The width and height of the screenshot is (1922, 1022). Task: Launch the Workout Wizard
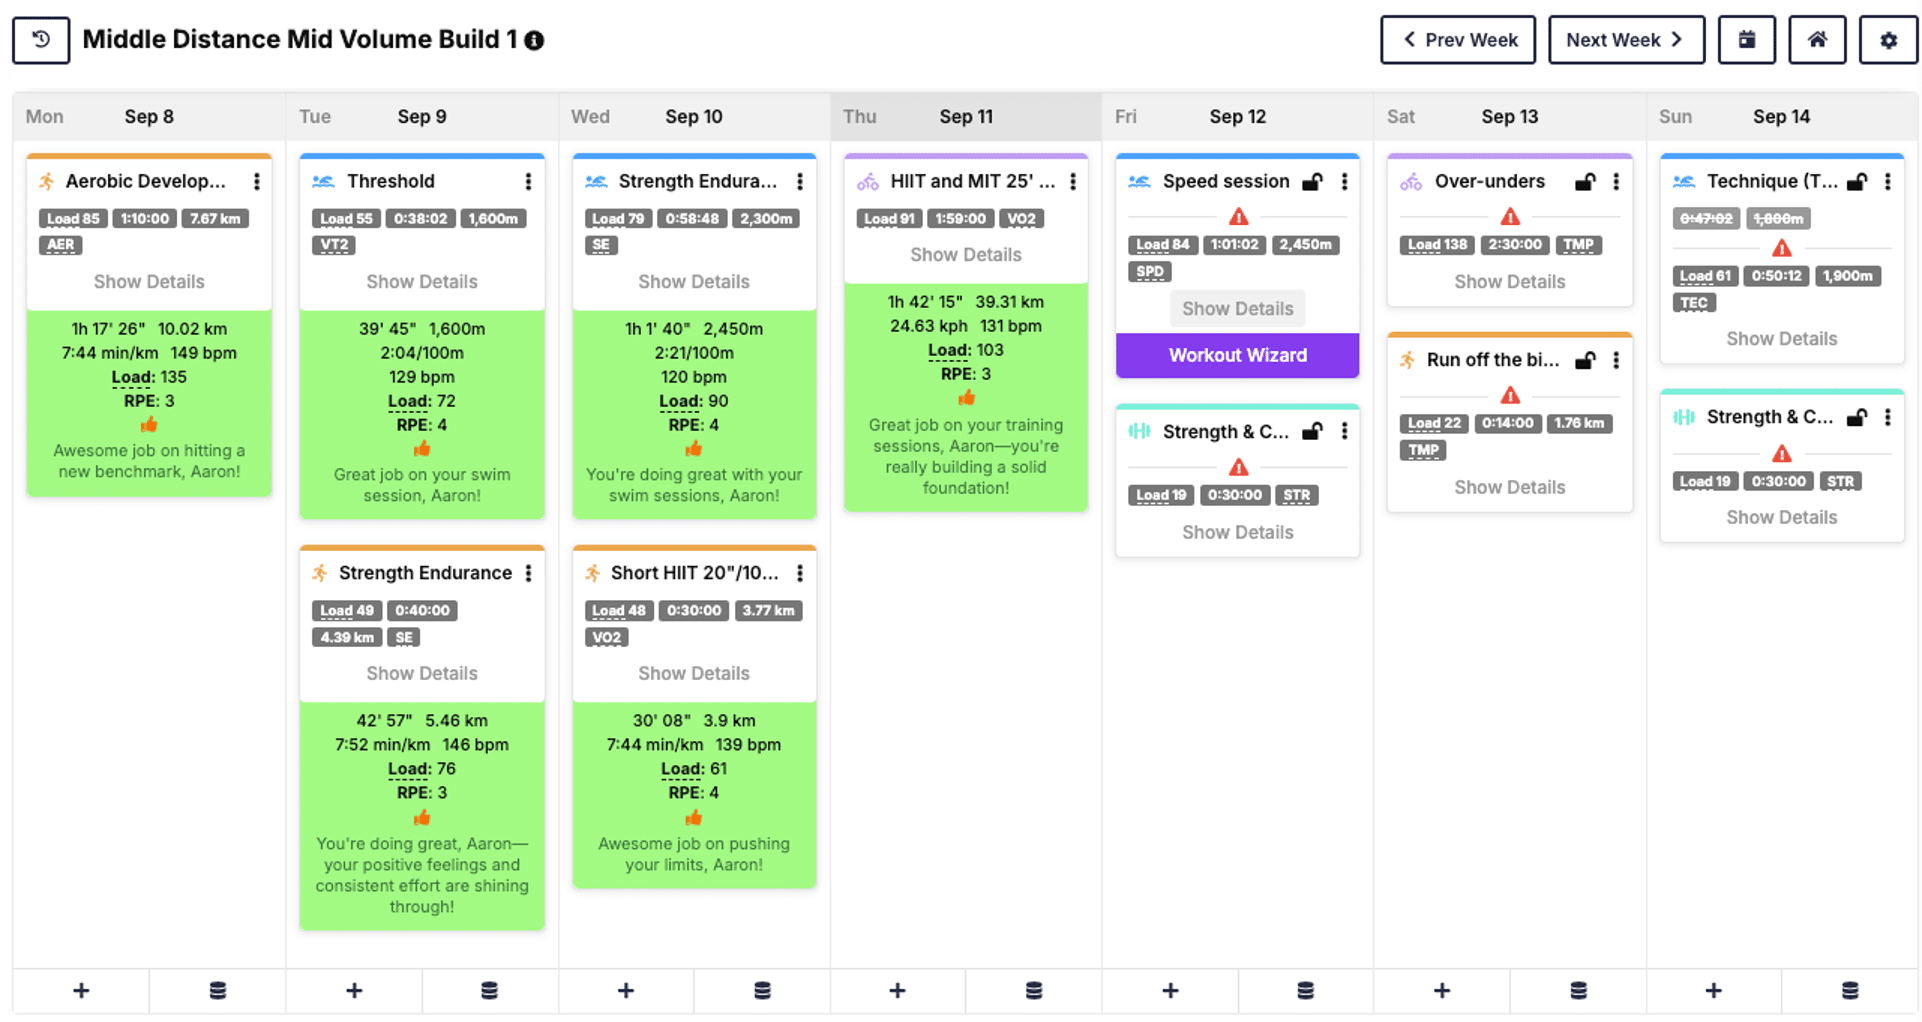pyautogui.click(x=1237, y=355)
